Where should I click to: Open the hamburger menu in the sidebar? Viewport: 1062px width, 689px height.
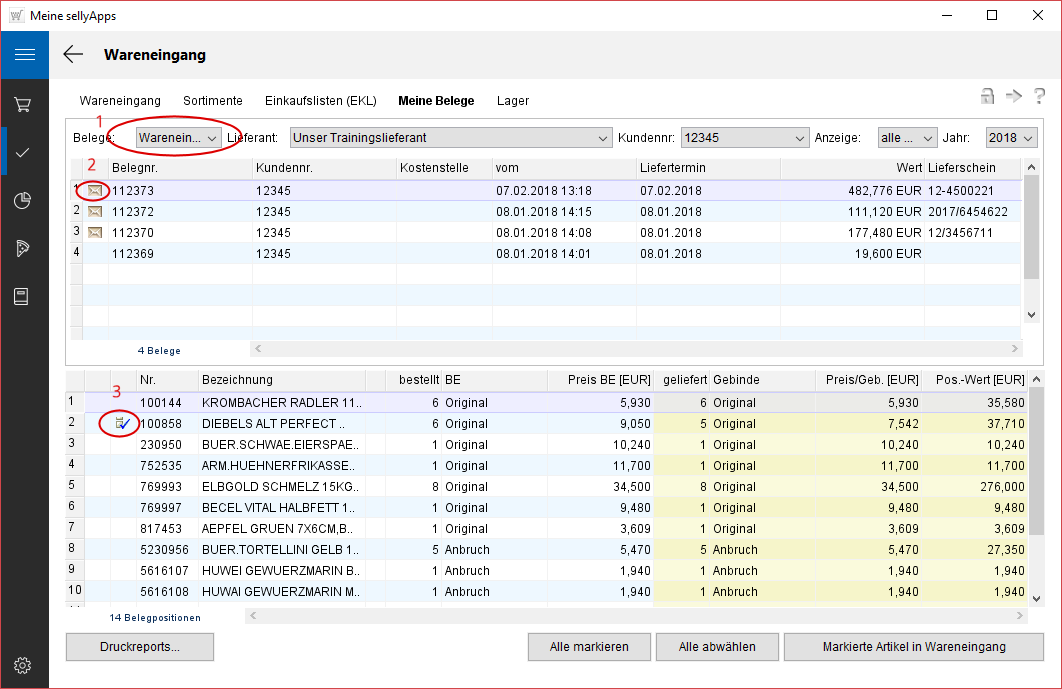pyautogui.click(x=24, y=55)
